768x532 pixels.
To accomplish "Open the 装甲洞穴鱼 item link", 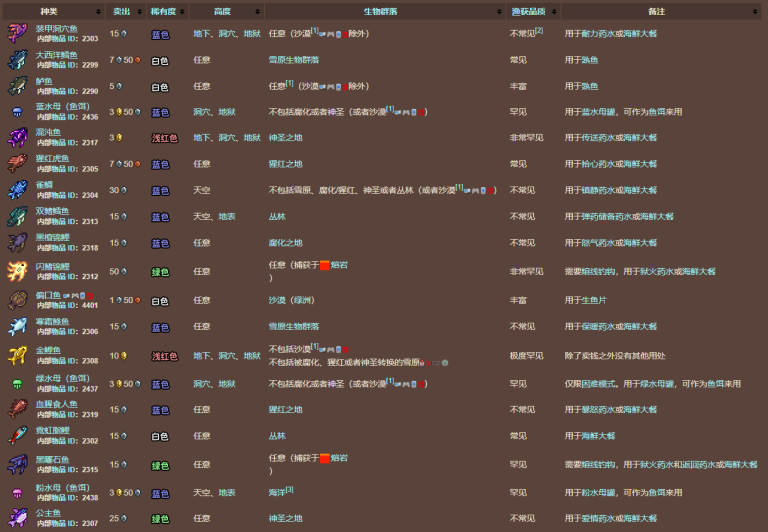I will click(x=57, y=29).
